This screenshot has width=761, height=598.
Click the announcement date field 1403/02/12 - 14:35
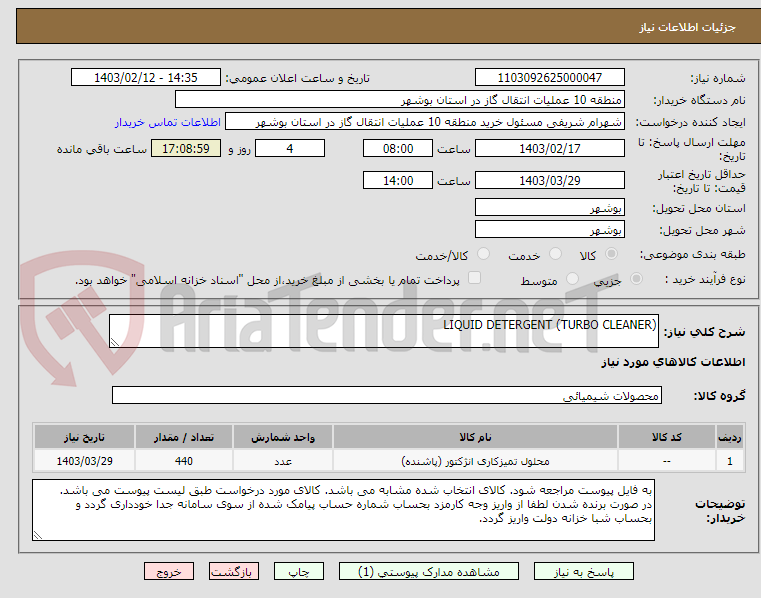point(146,78)
